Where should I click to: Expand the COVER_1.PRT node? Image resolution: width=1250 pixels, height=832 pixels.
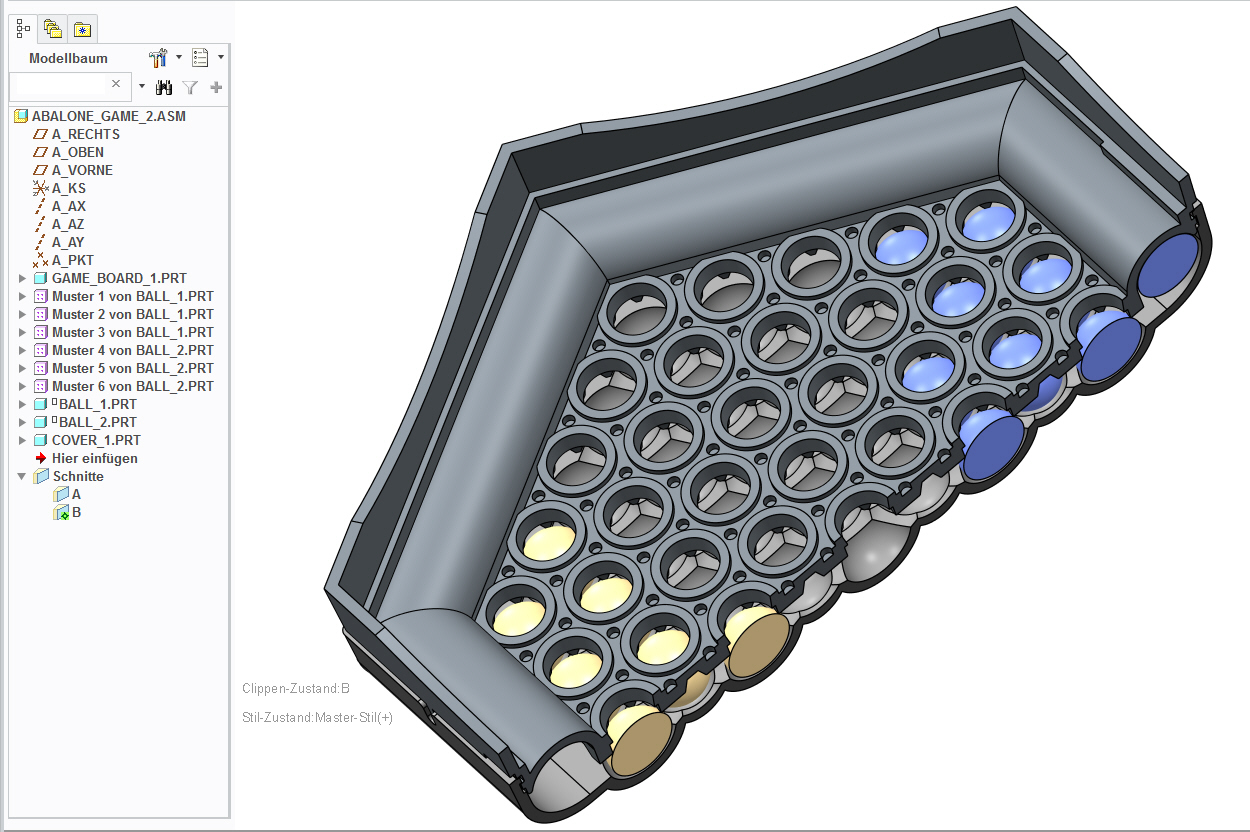[22, 440]
